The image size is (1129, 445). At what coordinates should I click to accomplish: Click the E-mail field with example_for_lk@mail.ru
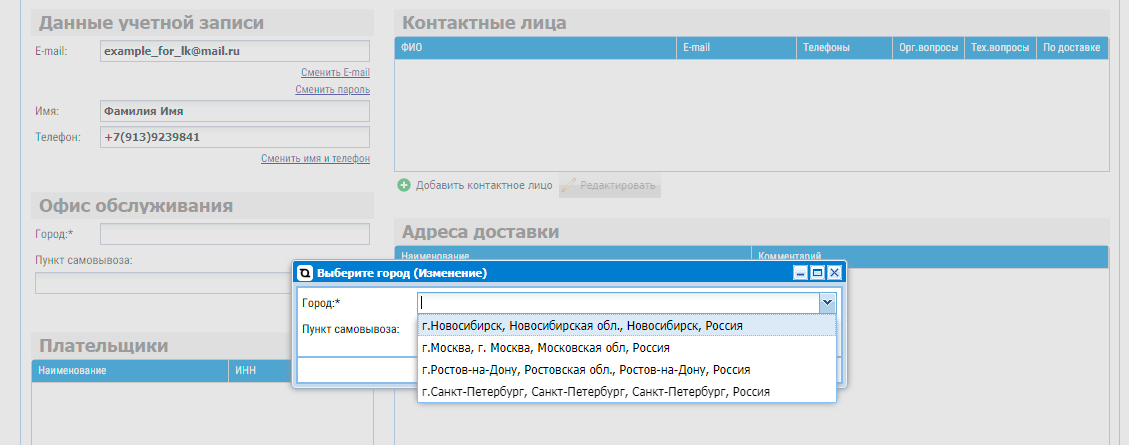point(235,51)
